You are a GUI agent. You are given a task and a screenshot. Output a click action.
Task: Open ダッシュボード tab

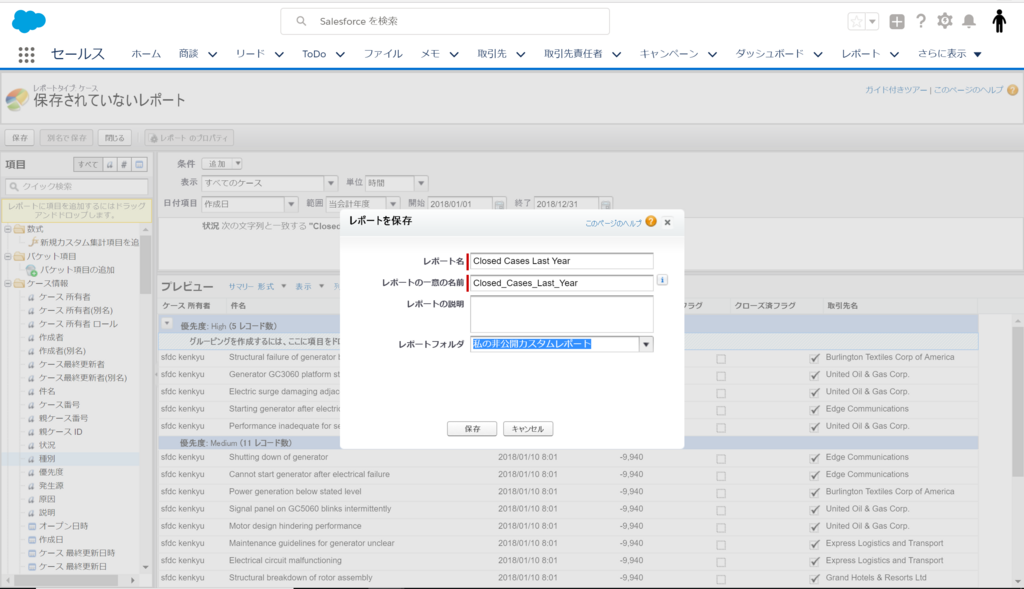pos(769,54)
